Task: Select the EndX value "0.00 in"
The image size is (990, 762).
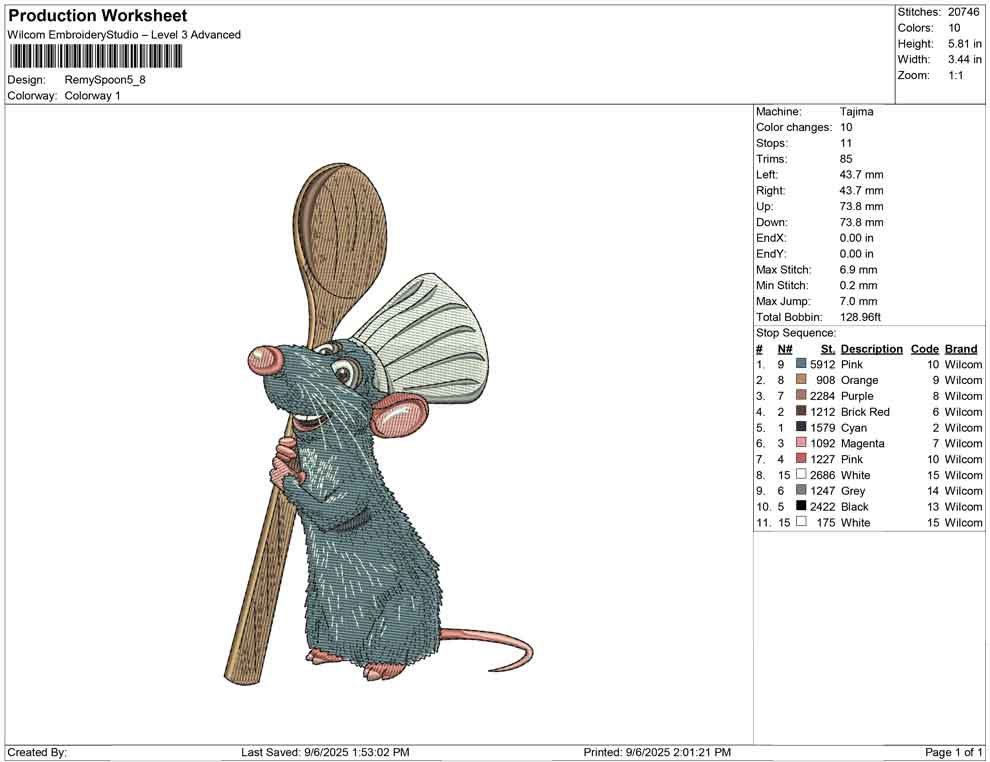Action: [x=857, y=238]
